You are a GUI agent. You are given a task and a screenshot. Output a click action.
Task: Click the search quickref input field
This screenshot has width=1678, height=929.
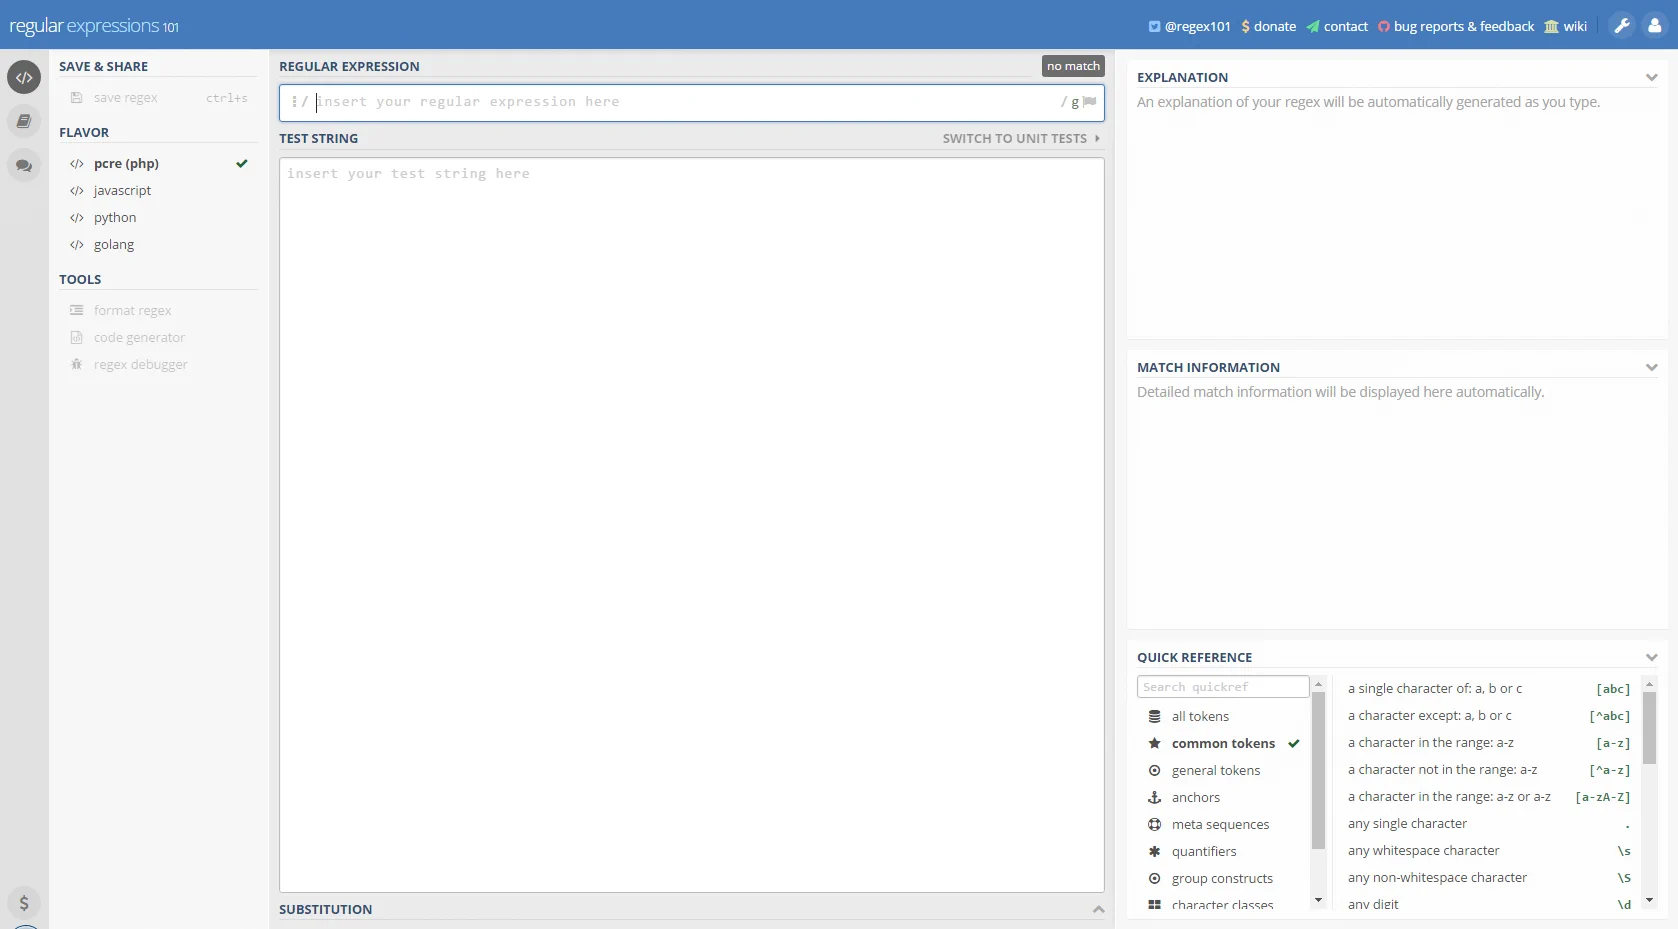pyautogui.click(x=1220, y=687)
